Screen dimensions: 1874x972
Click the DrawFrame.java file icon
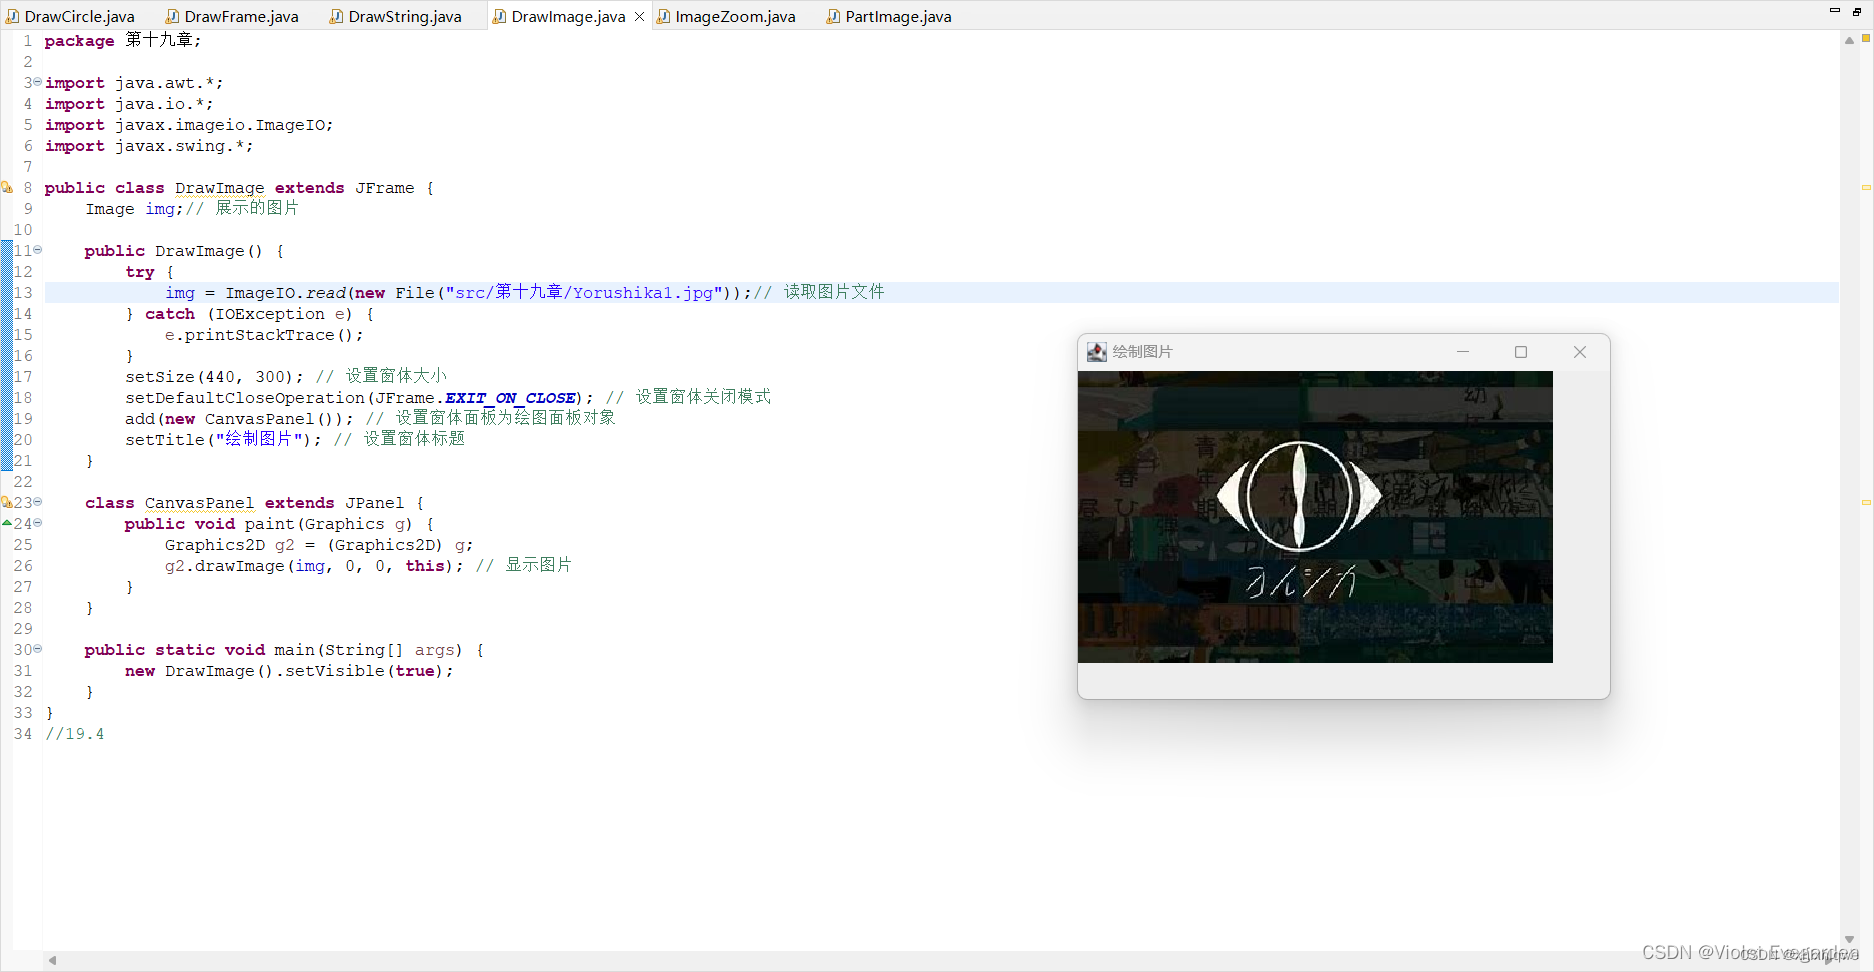(x=172, y=16)
